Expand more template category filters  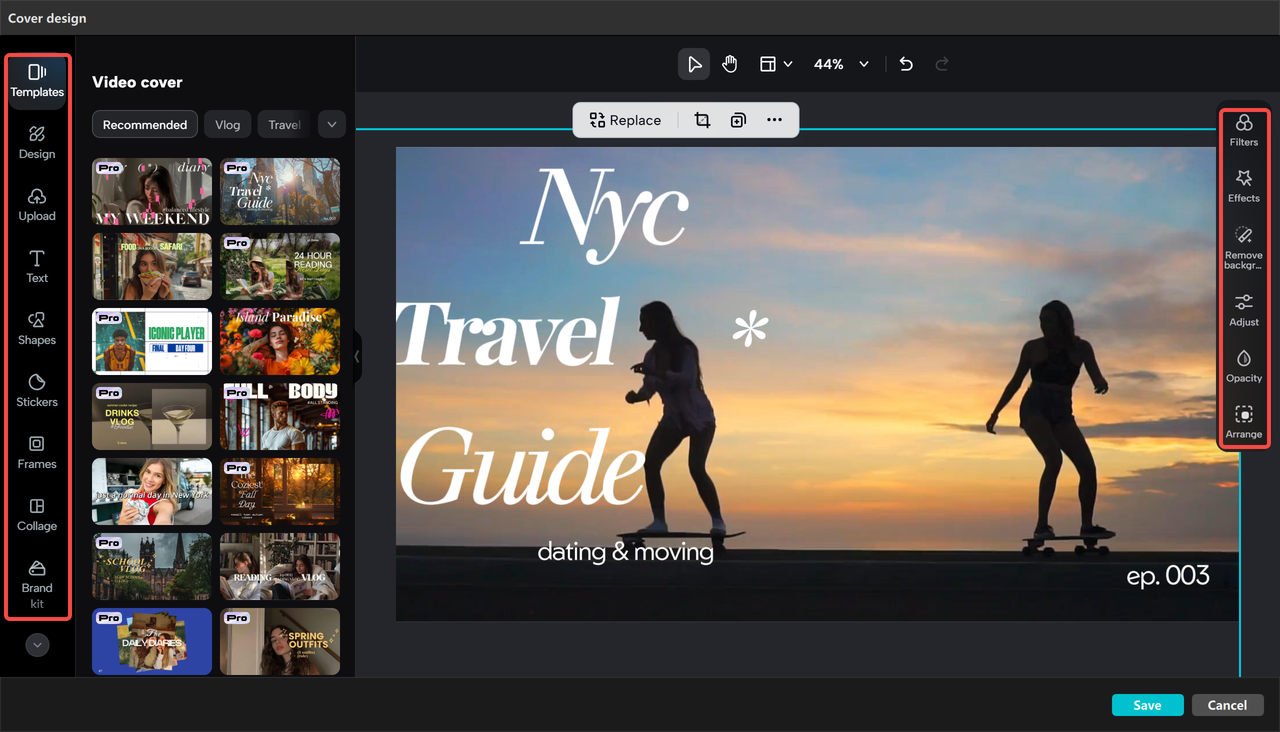(331, 125)
